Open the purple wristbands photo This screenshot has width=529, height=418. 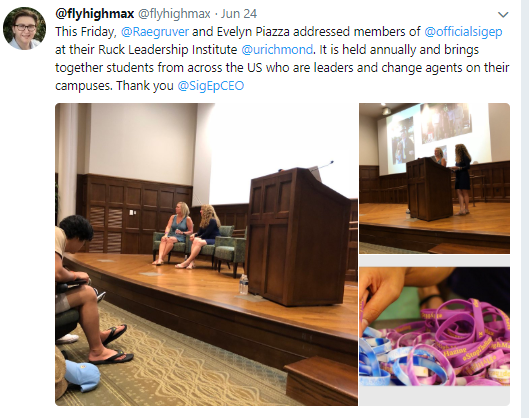coord(435,327)
